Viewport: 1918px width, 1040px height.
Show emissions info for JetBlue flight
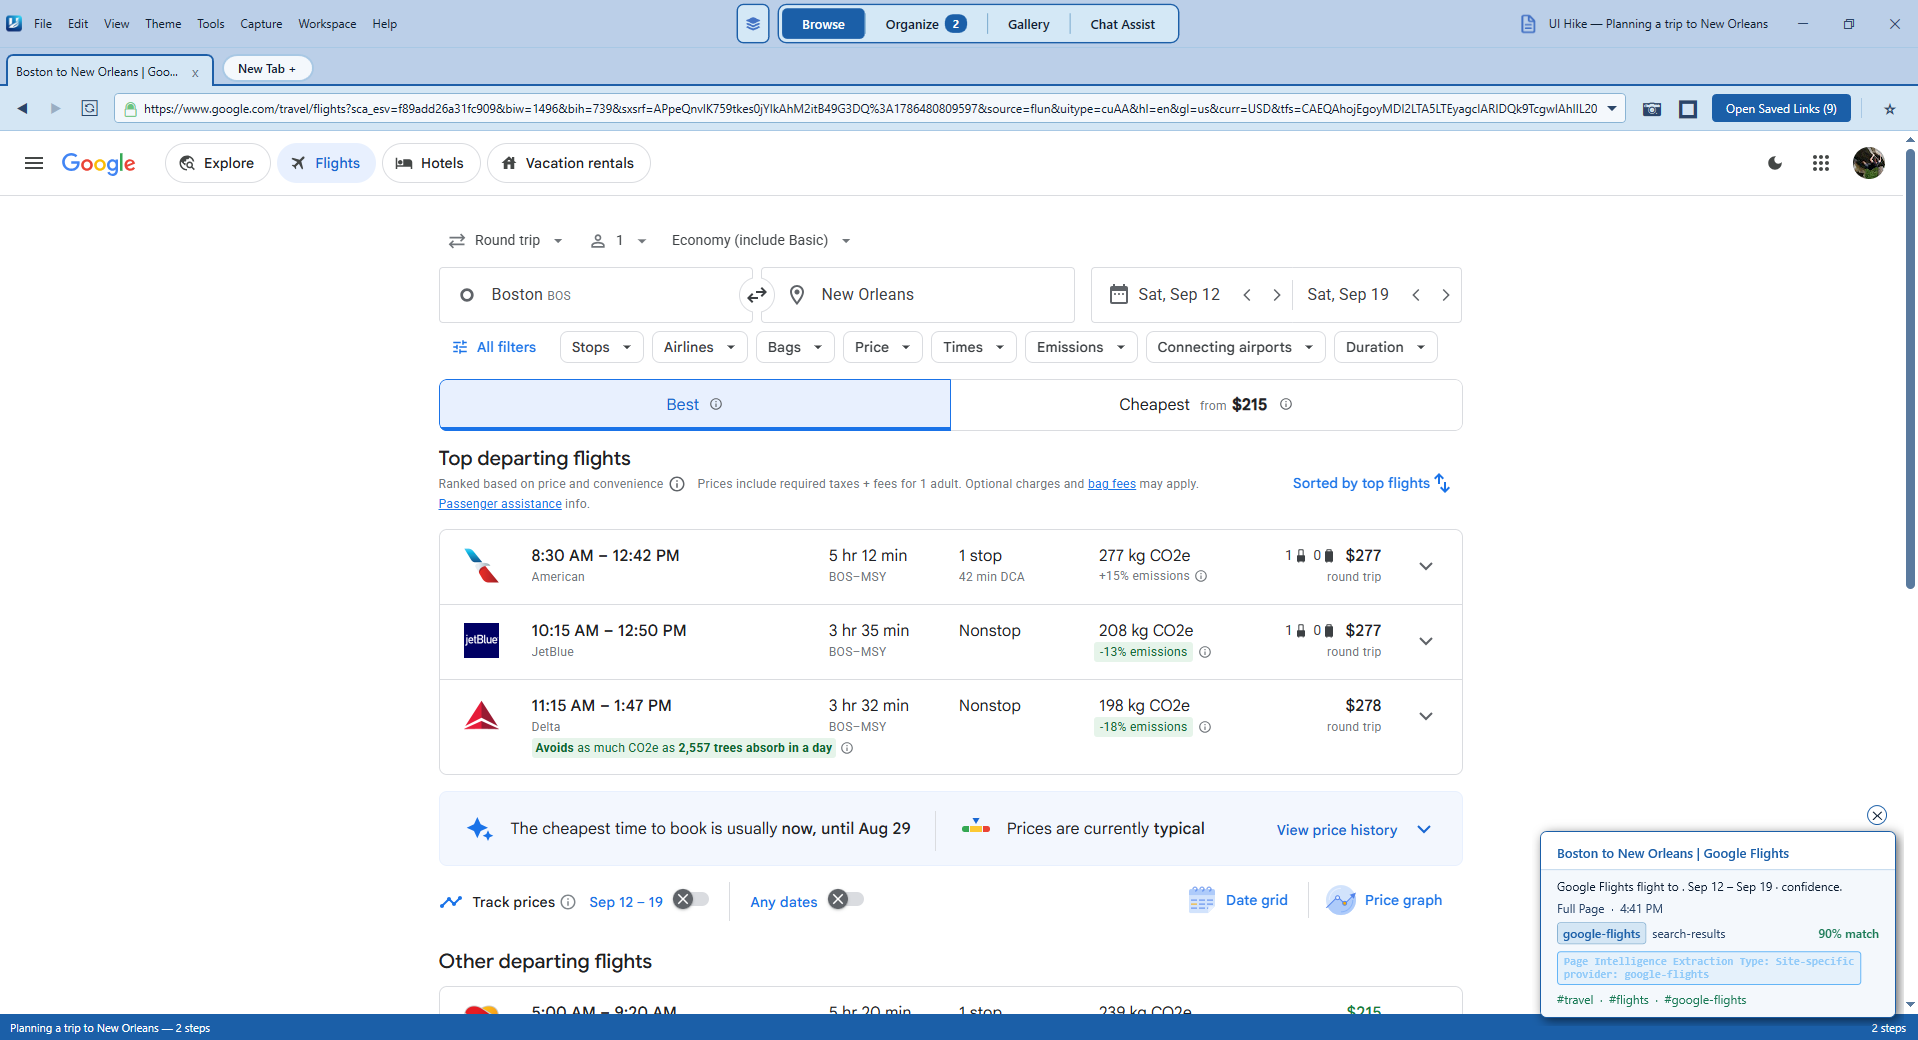(x=1205, y=652)
